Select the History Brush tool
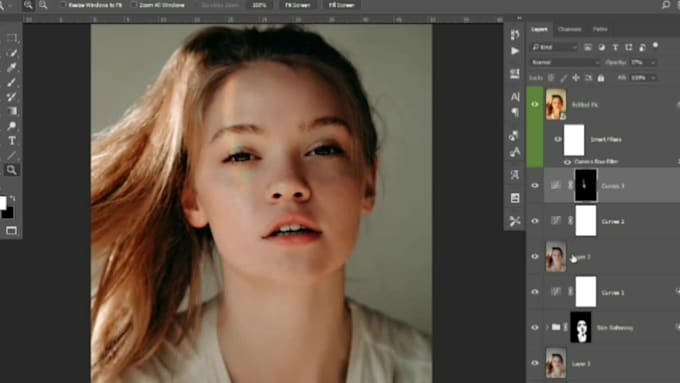 (x=12, y=97)
